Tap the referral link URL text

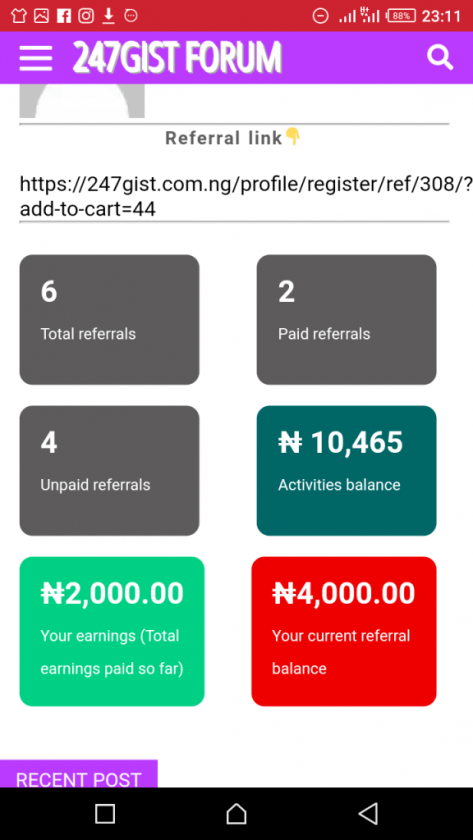[x=246, y=196]
